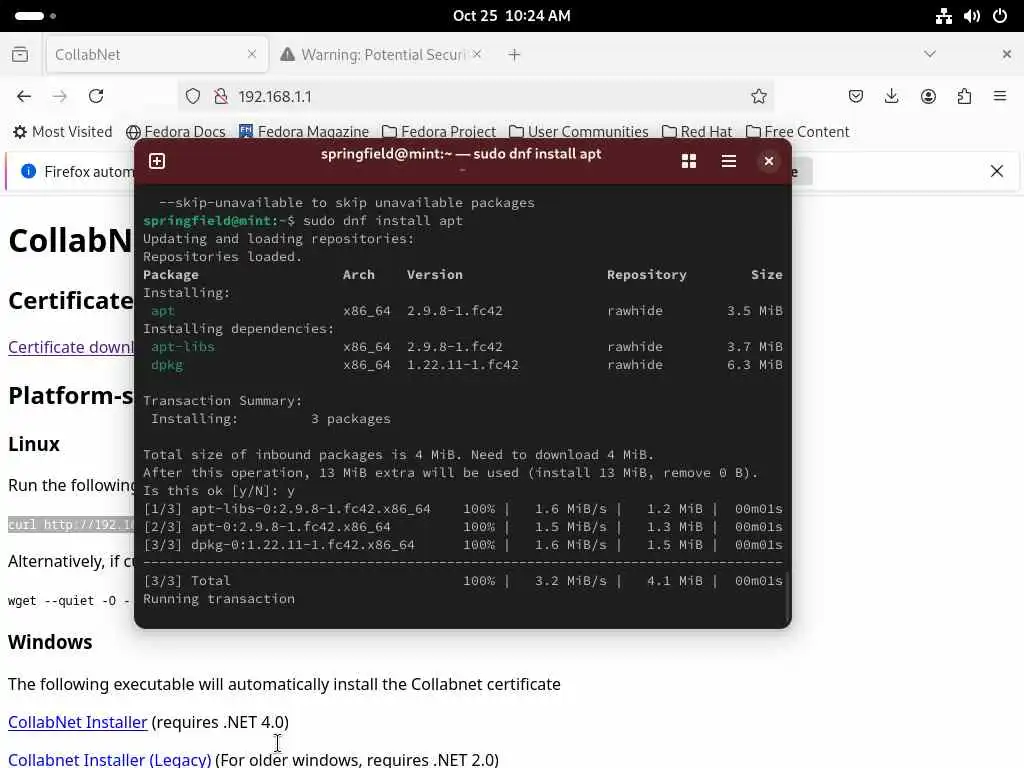Click the apt package name in terminal
The height and width of the screenshot is (768, 1024).
pyautogui.click(x=163, y=312)
